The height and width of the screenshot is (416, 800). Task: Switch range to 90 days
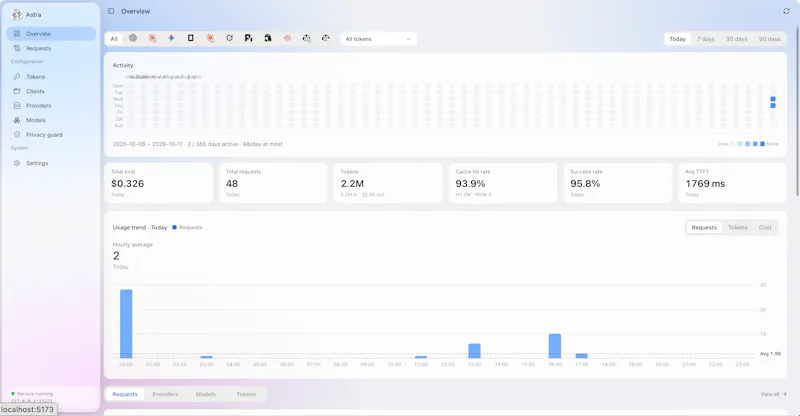click(769, 39)
